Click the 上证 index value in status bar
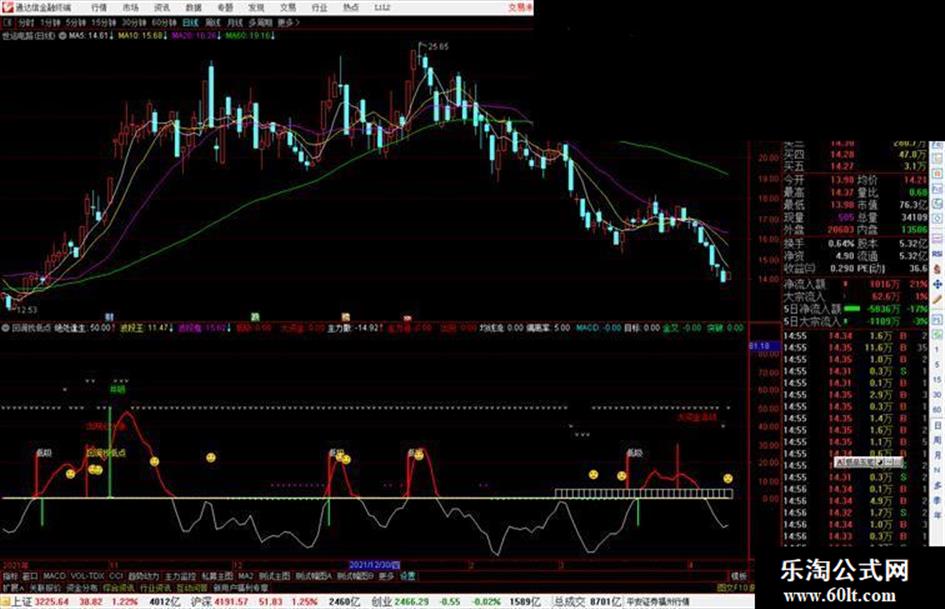The width and height of the screenshot is (945, 609). pyautogui.click(x=52, y=602)
